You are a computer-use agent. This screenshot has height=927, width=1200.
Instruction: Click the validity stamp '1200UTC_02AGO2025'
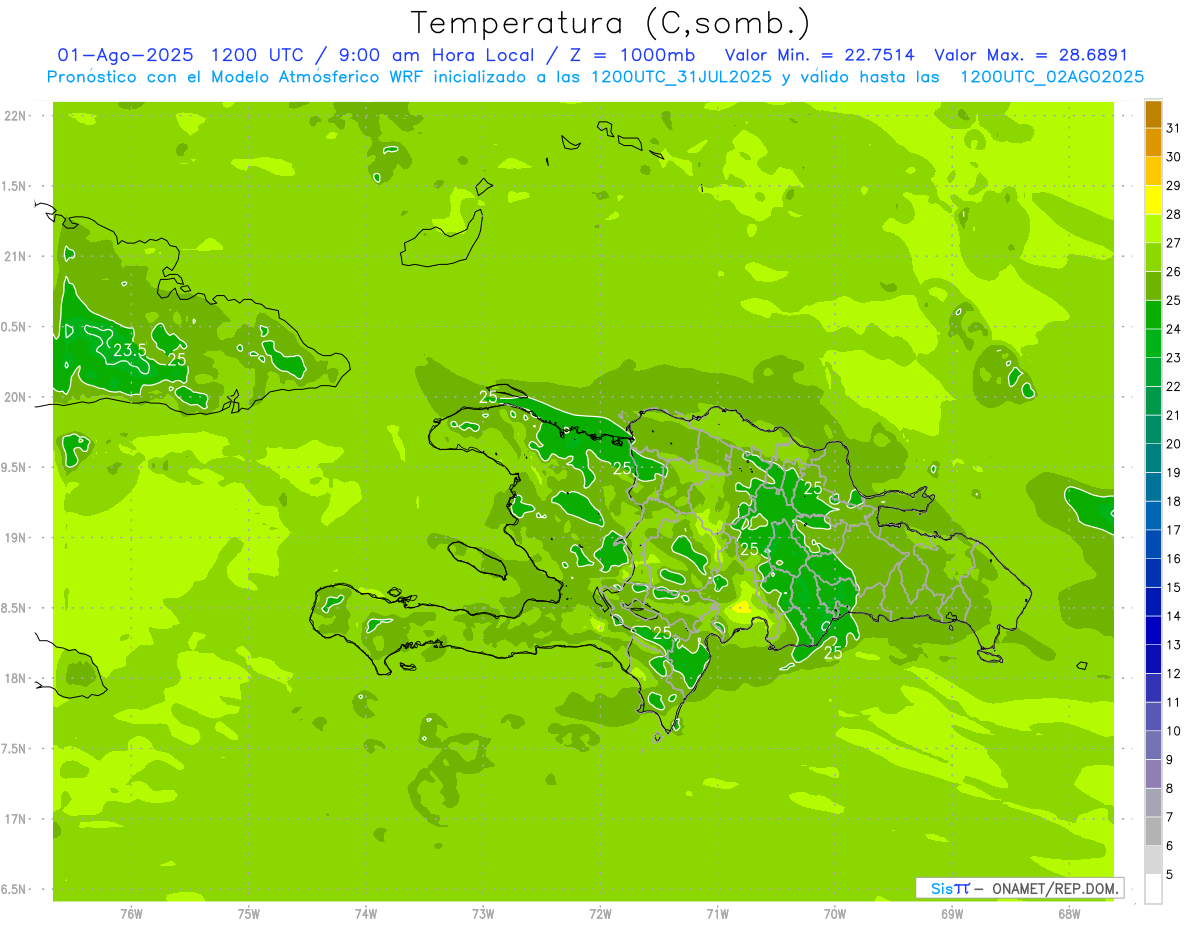click(1052, 77)
